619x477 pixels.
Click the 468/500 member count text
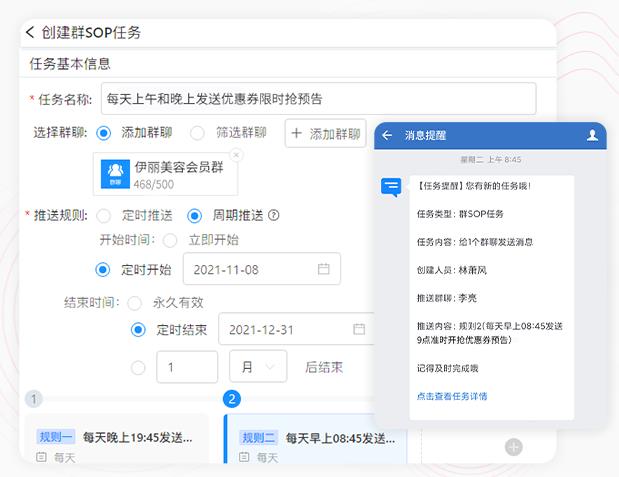(x=154, y=184)
